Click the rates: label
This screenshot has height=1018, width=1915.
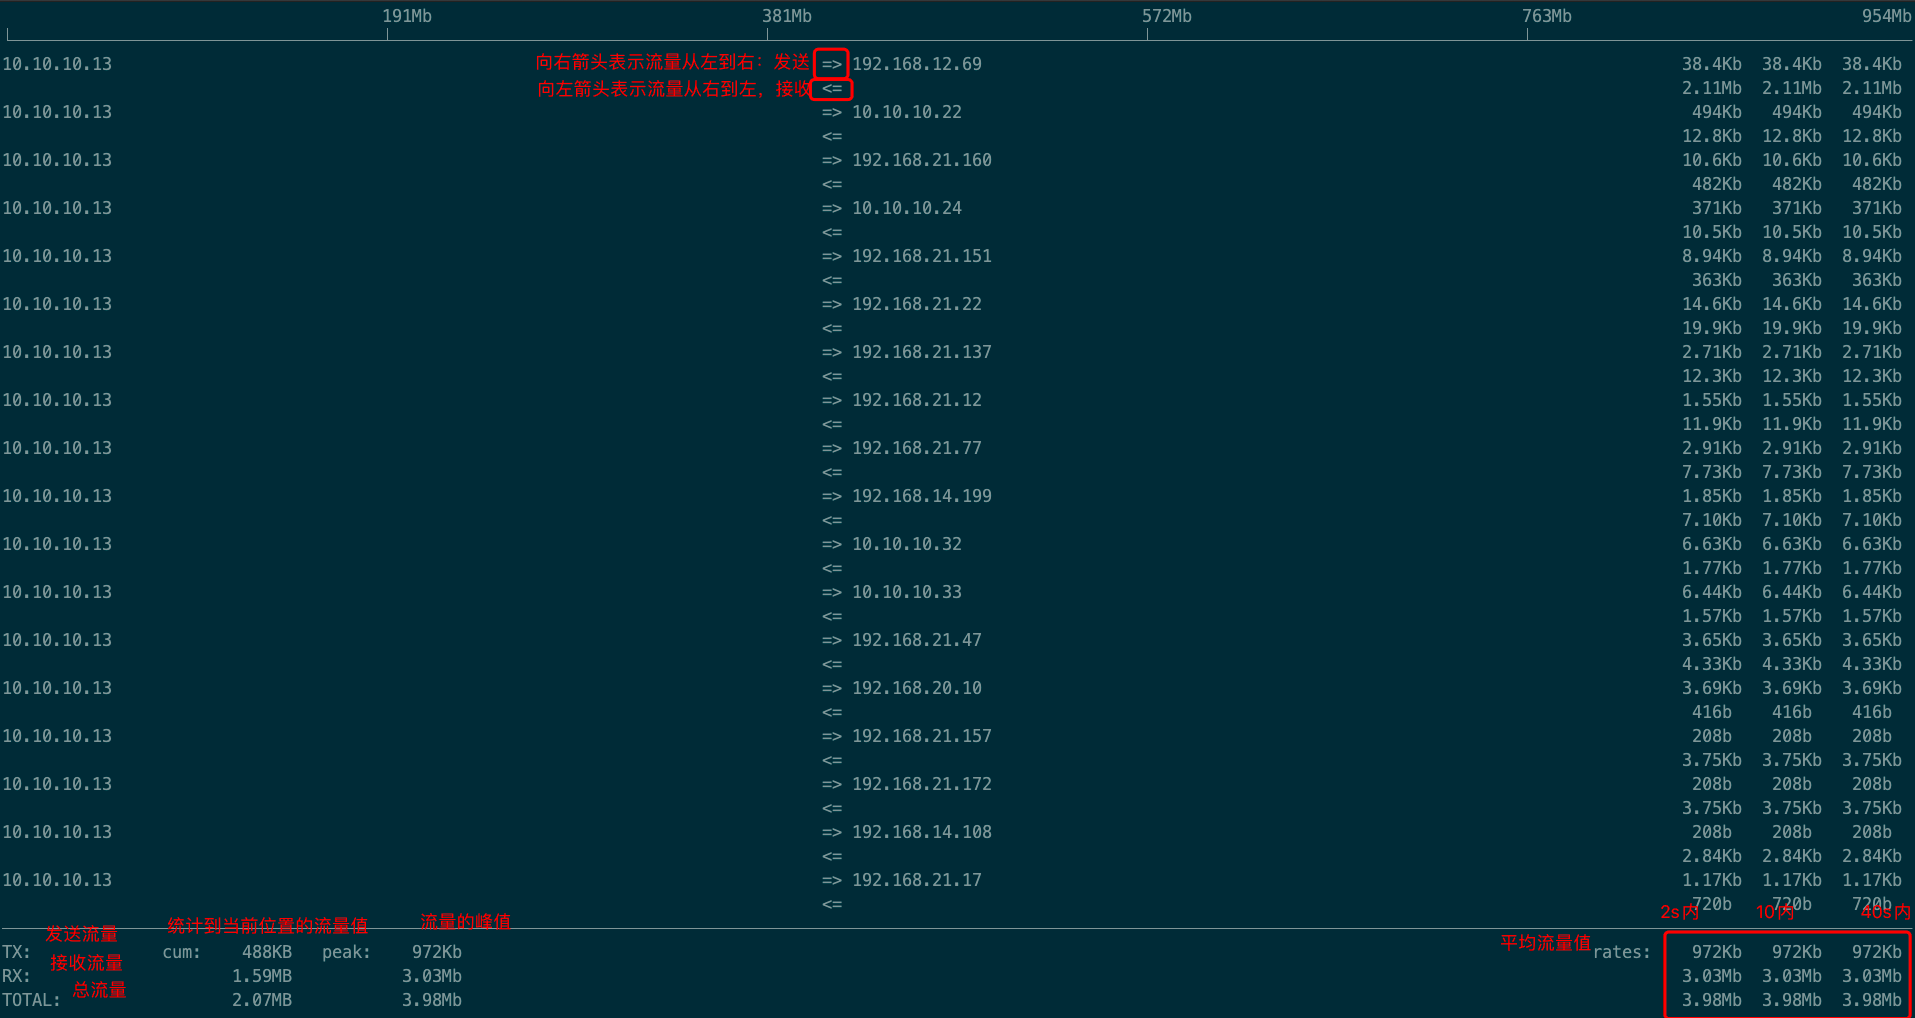1621,952
